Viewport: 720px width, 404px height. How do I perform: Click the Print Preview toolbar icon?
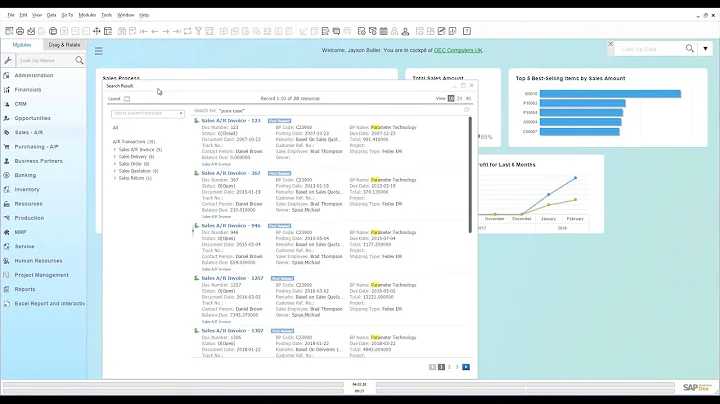(9, 31)
